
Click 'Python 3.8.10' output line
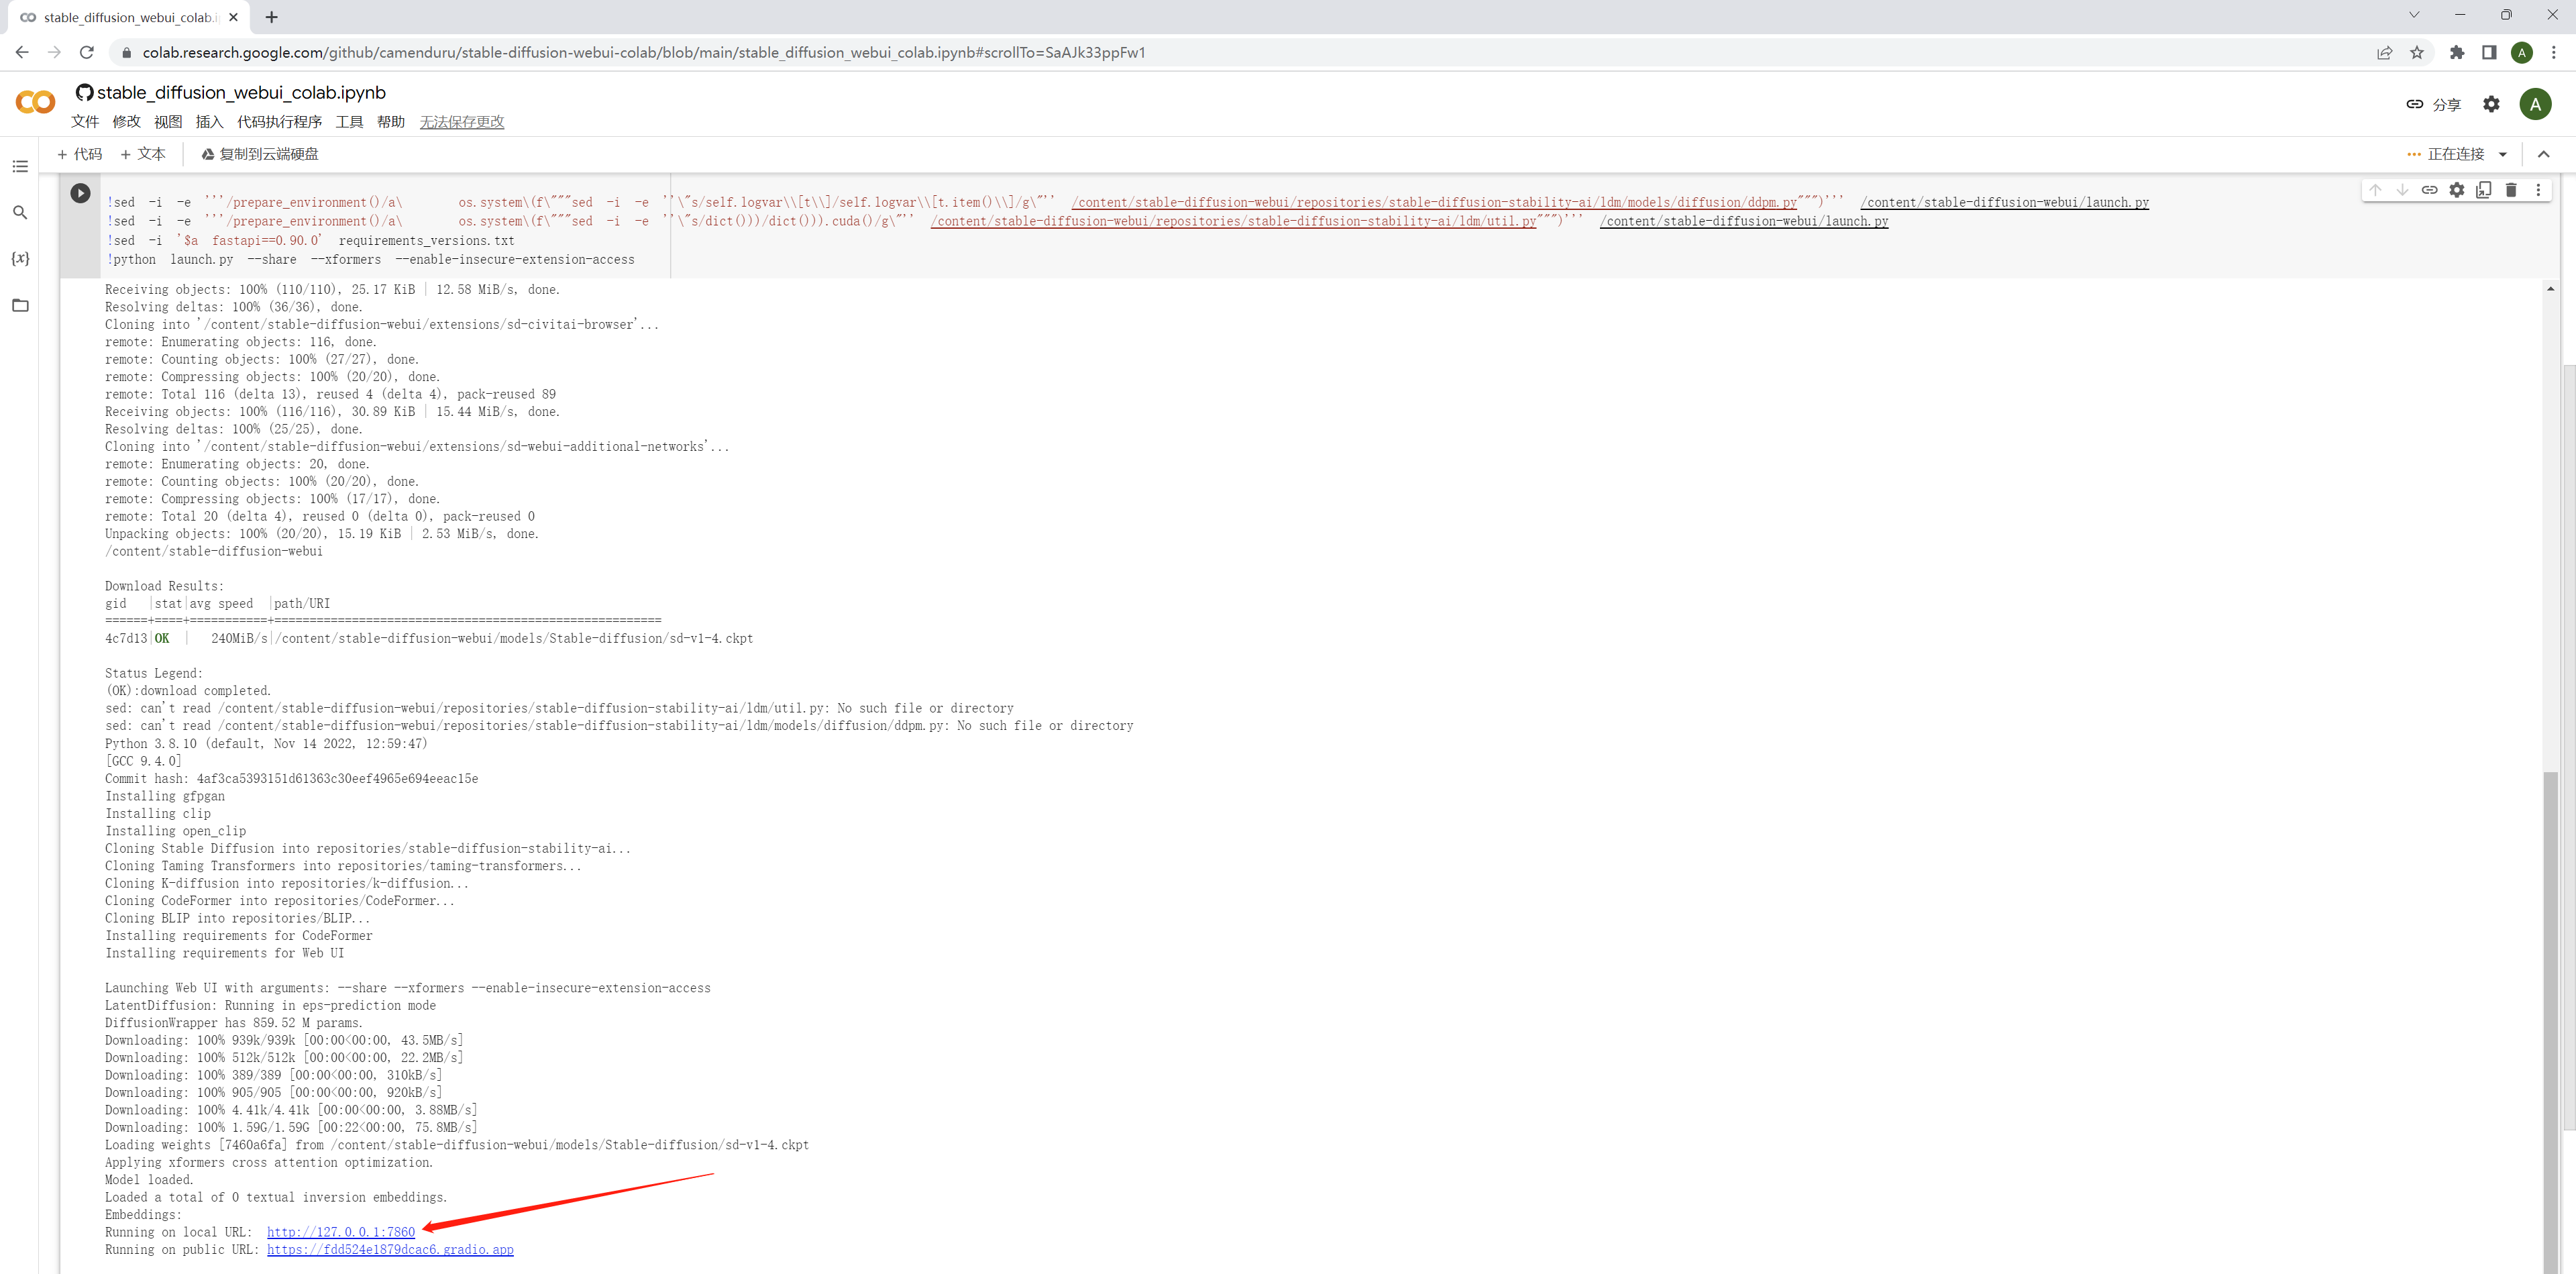pyautogui.click(x=266, y=744)
